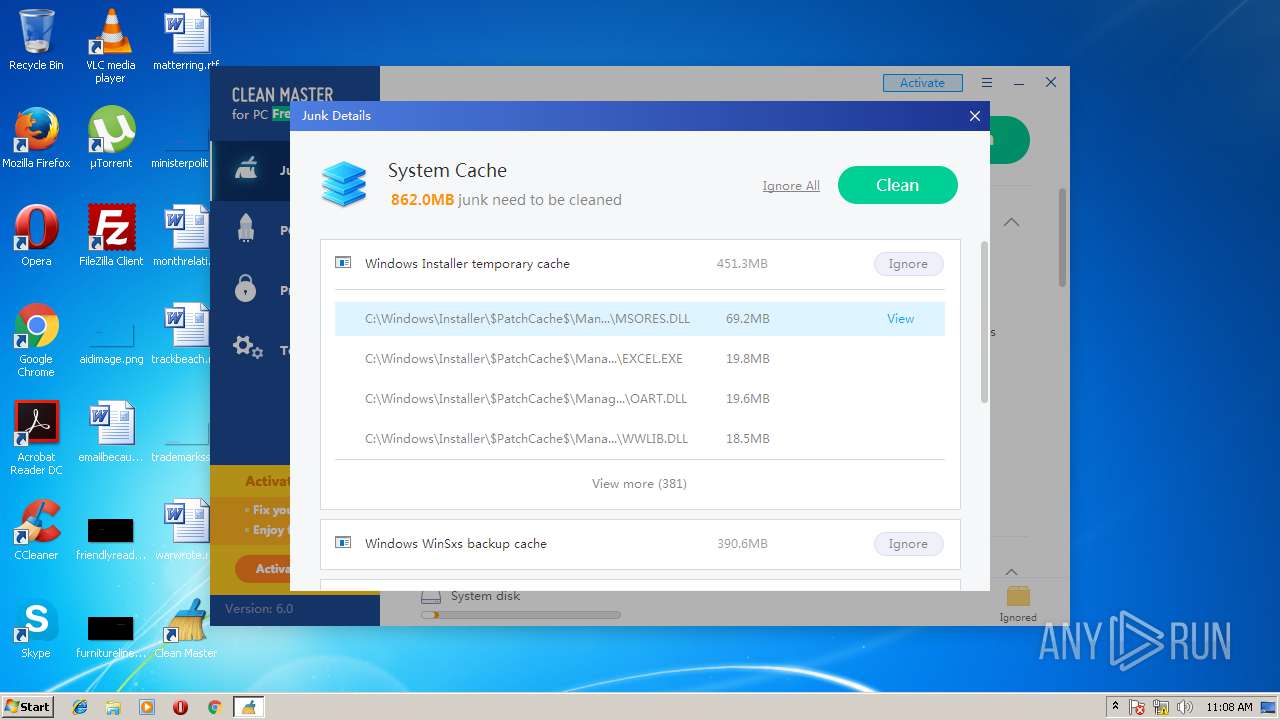
Task: Select the EXCEL.EXE file row
Action: tap(639, 358)
